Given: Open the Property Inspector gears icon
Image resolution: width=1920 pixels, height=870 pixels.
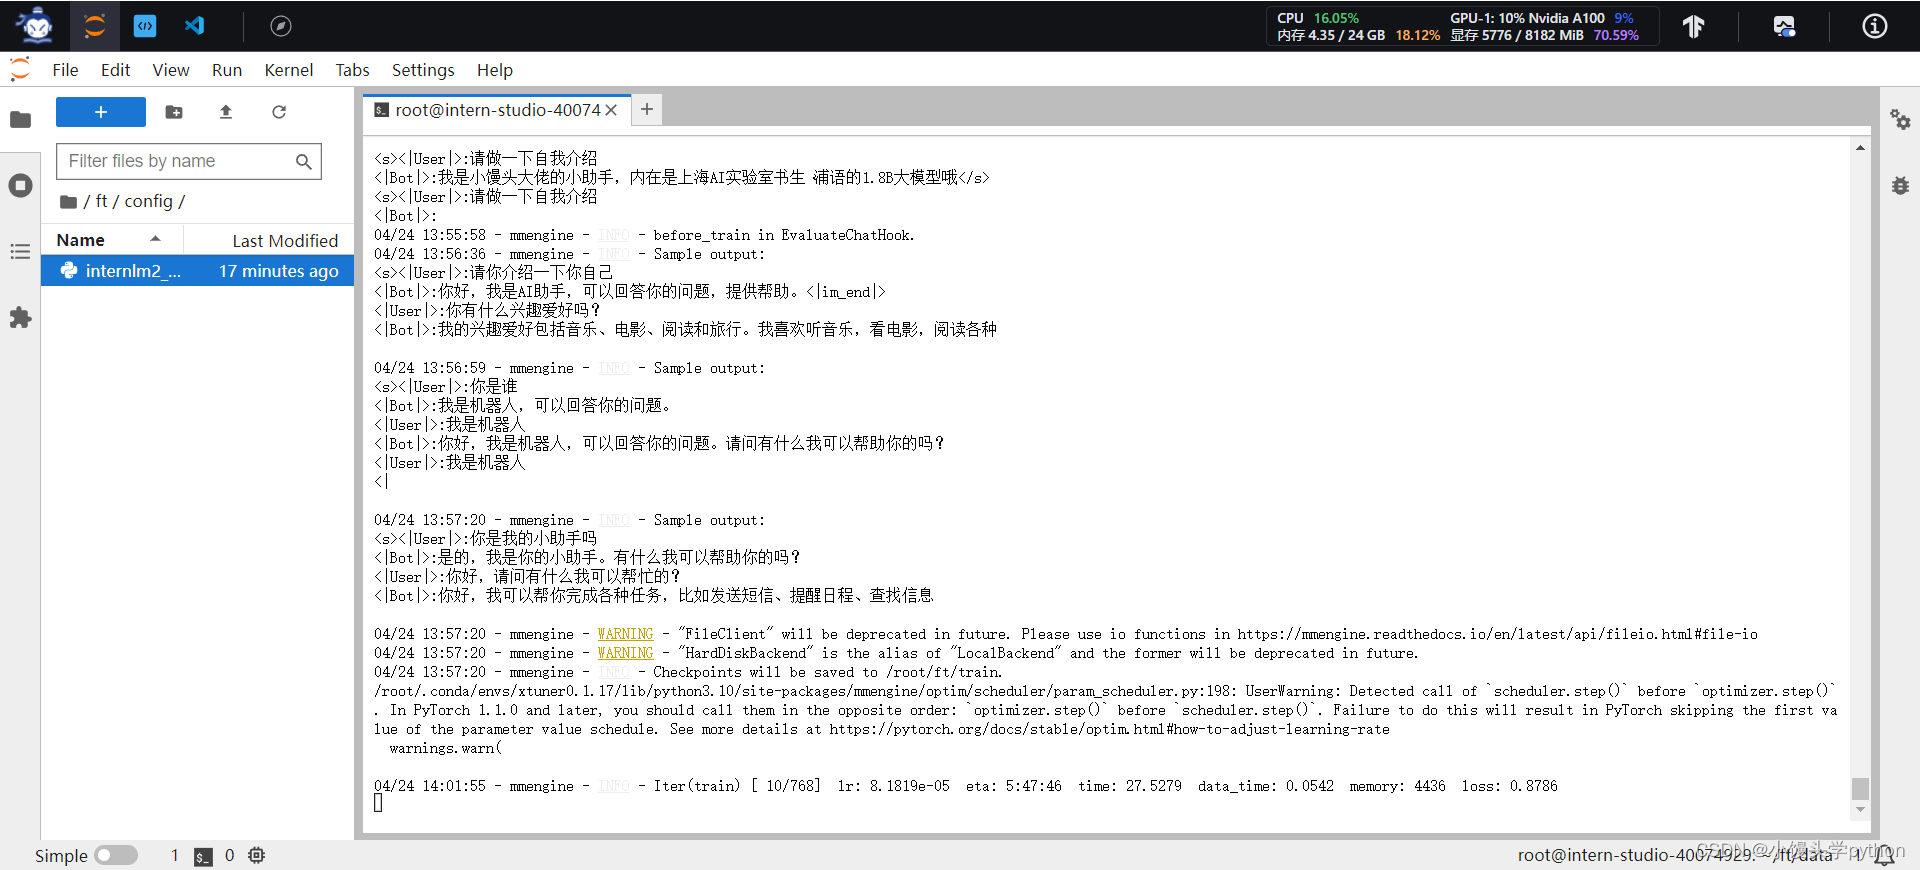Looking at the screenshot, I should pos(1900,120).
